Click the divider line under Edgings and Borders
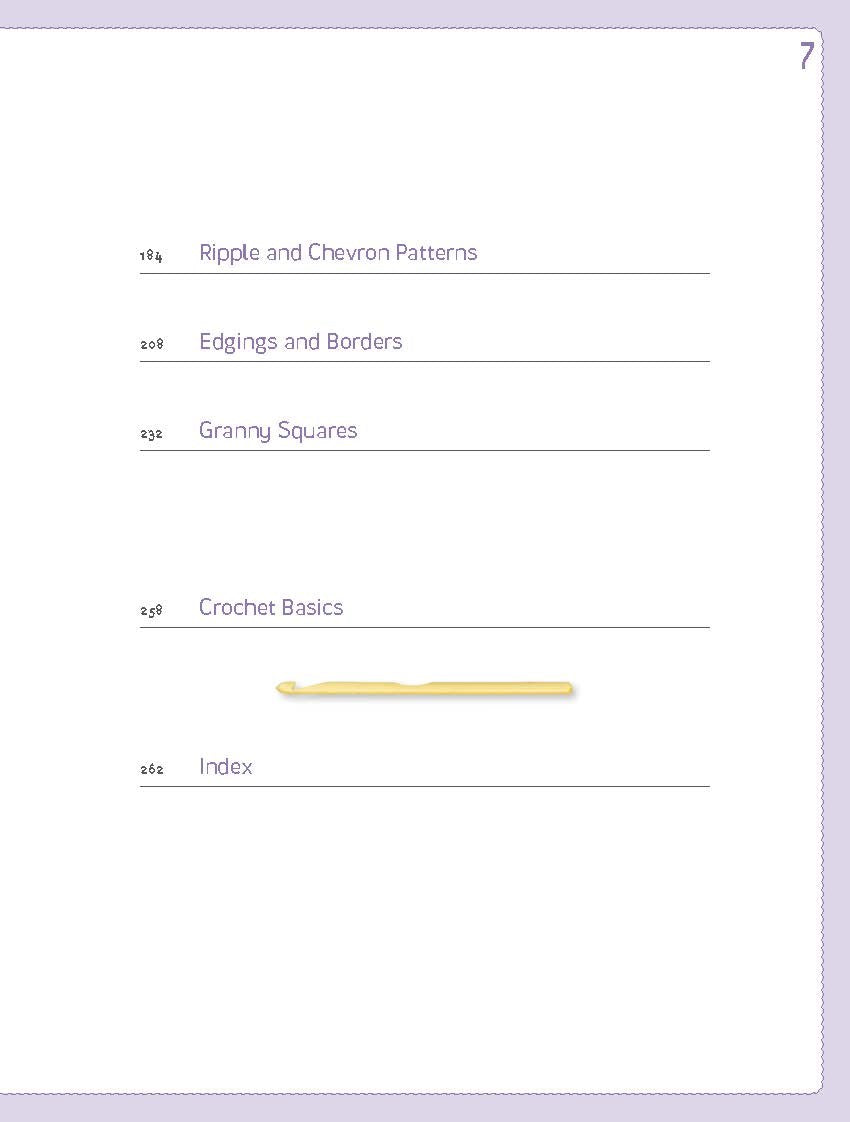Image resolution: width=850 pixels, height=1122 pixels. [425, 361]
